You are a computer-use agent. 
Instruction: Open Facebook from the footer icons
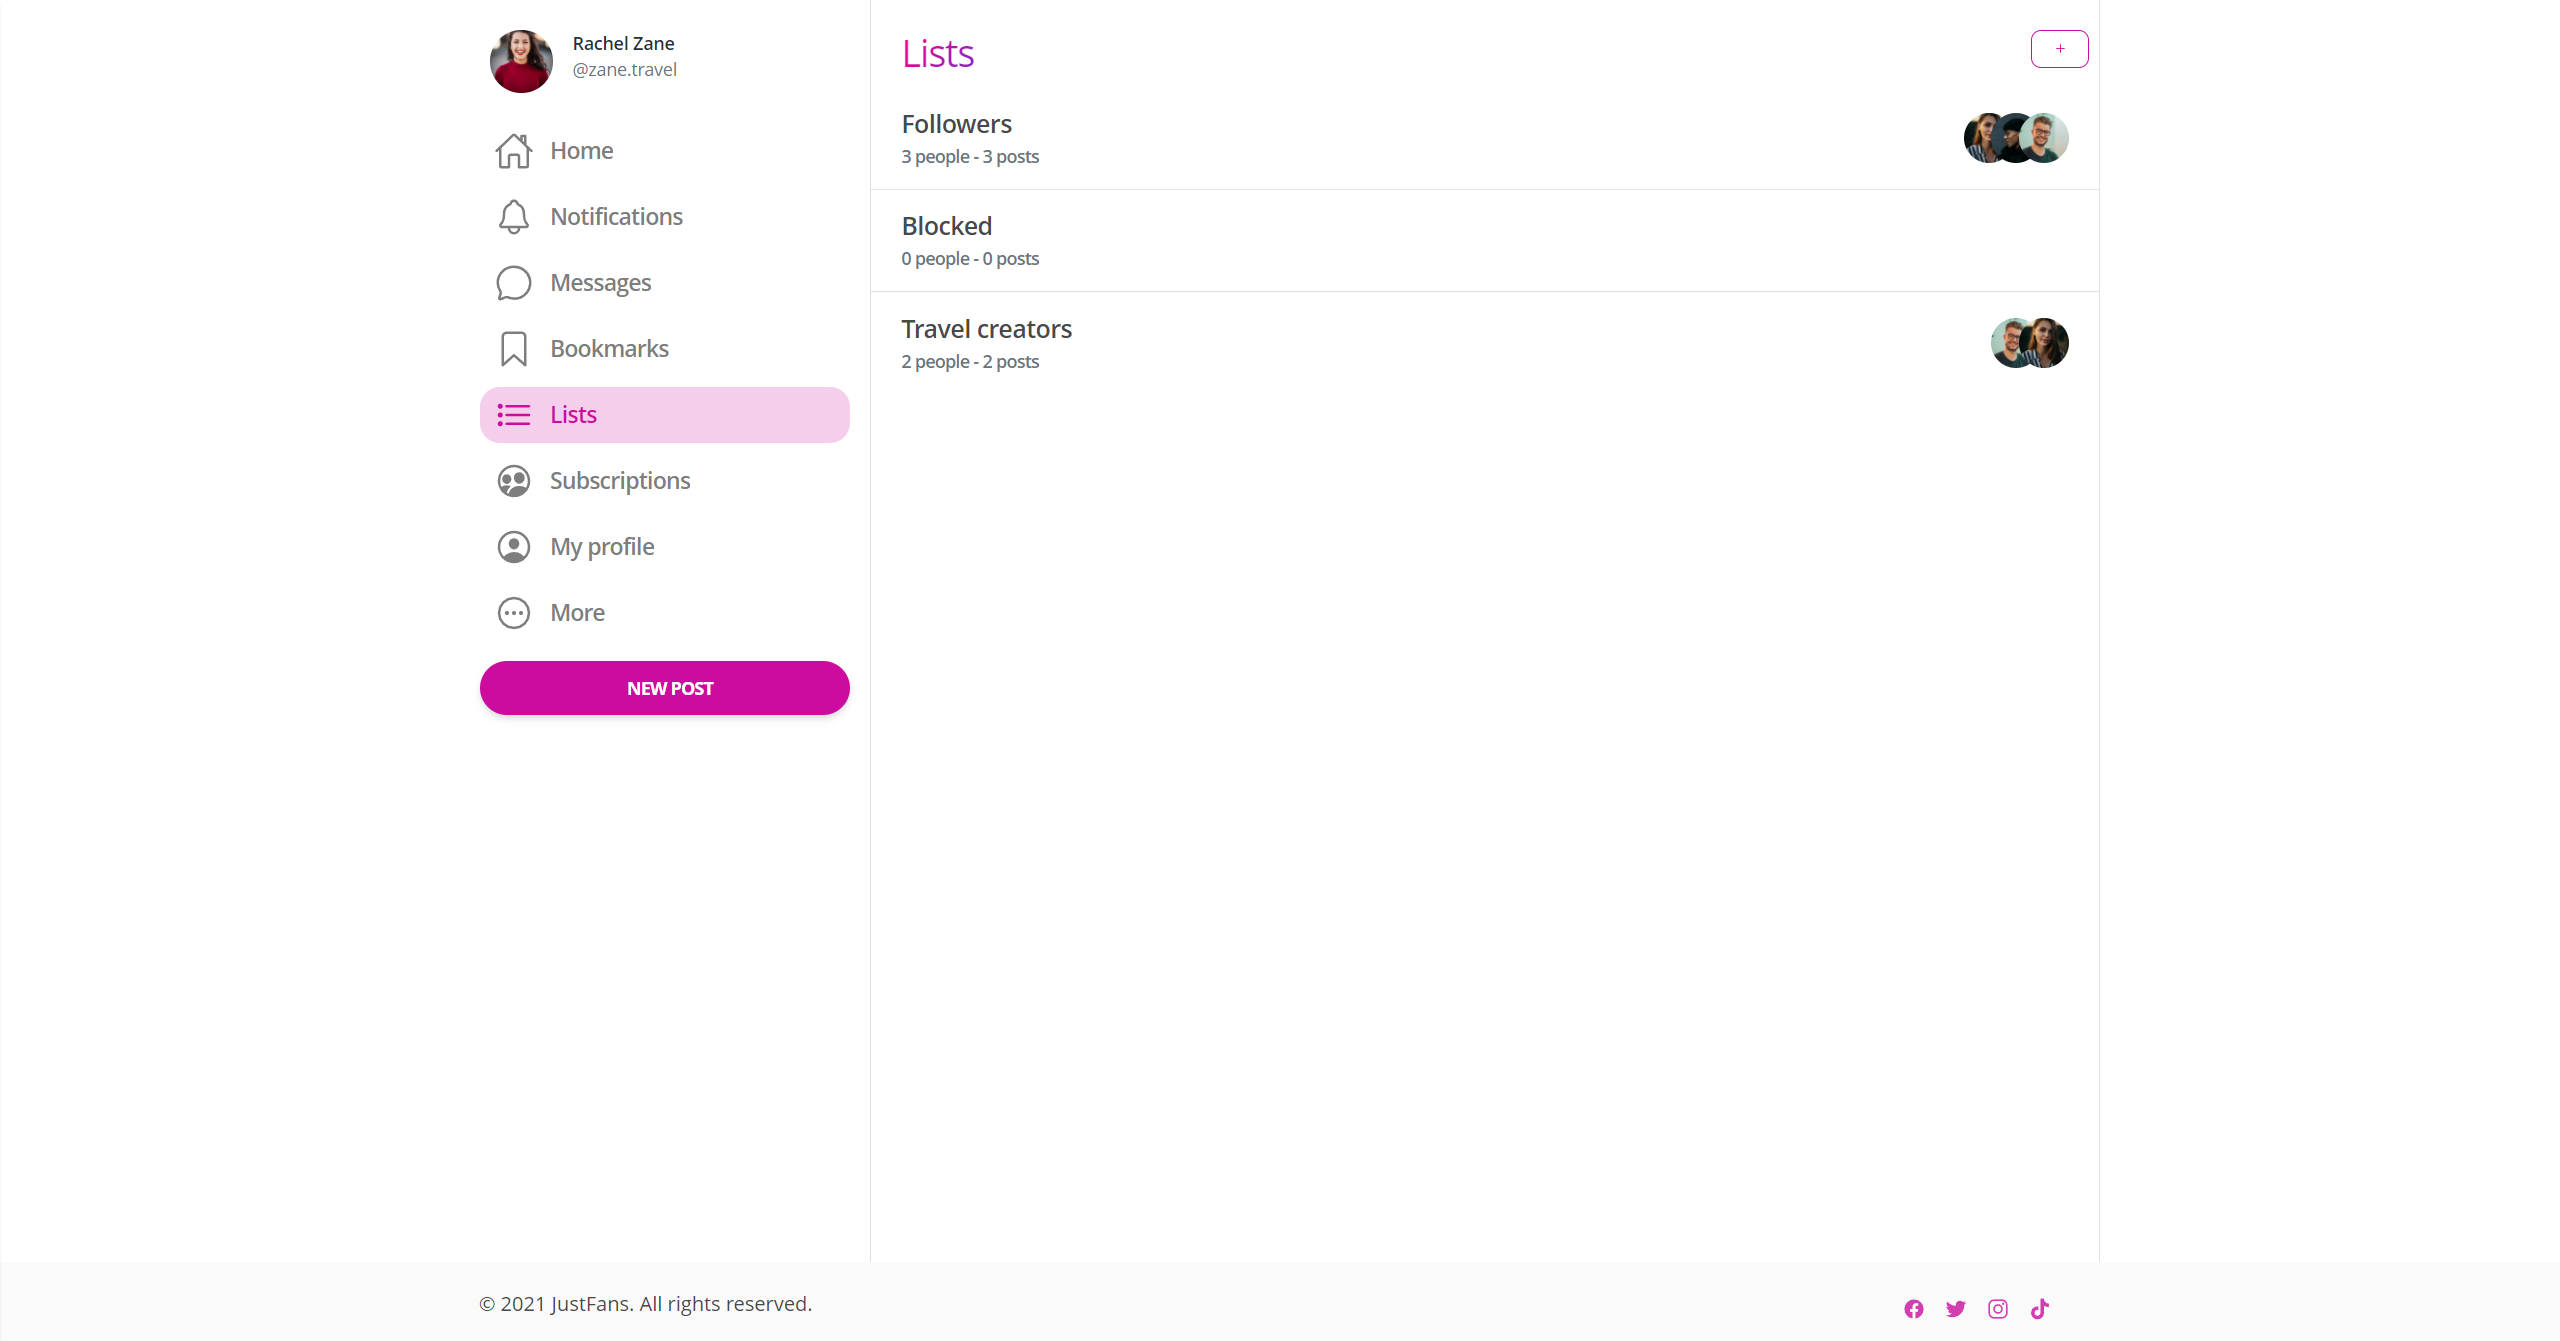tap(1913, 1308)
